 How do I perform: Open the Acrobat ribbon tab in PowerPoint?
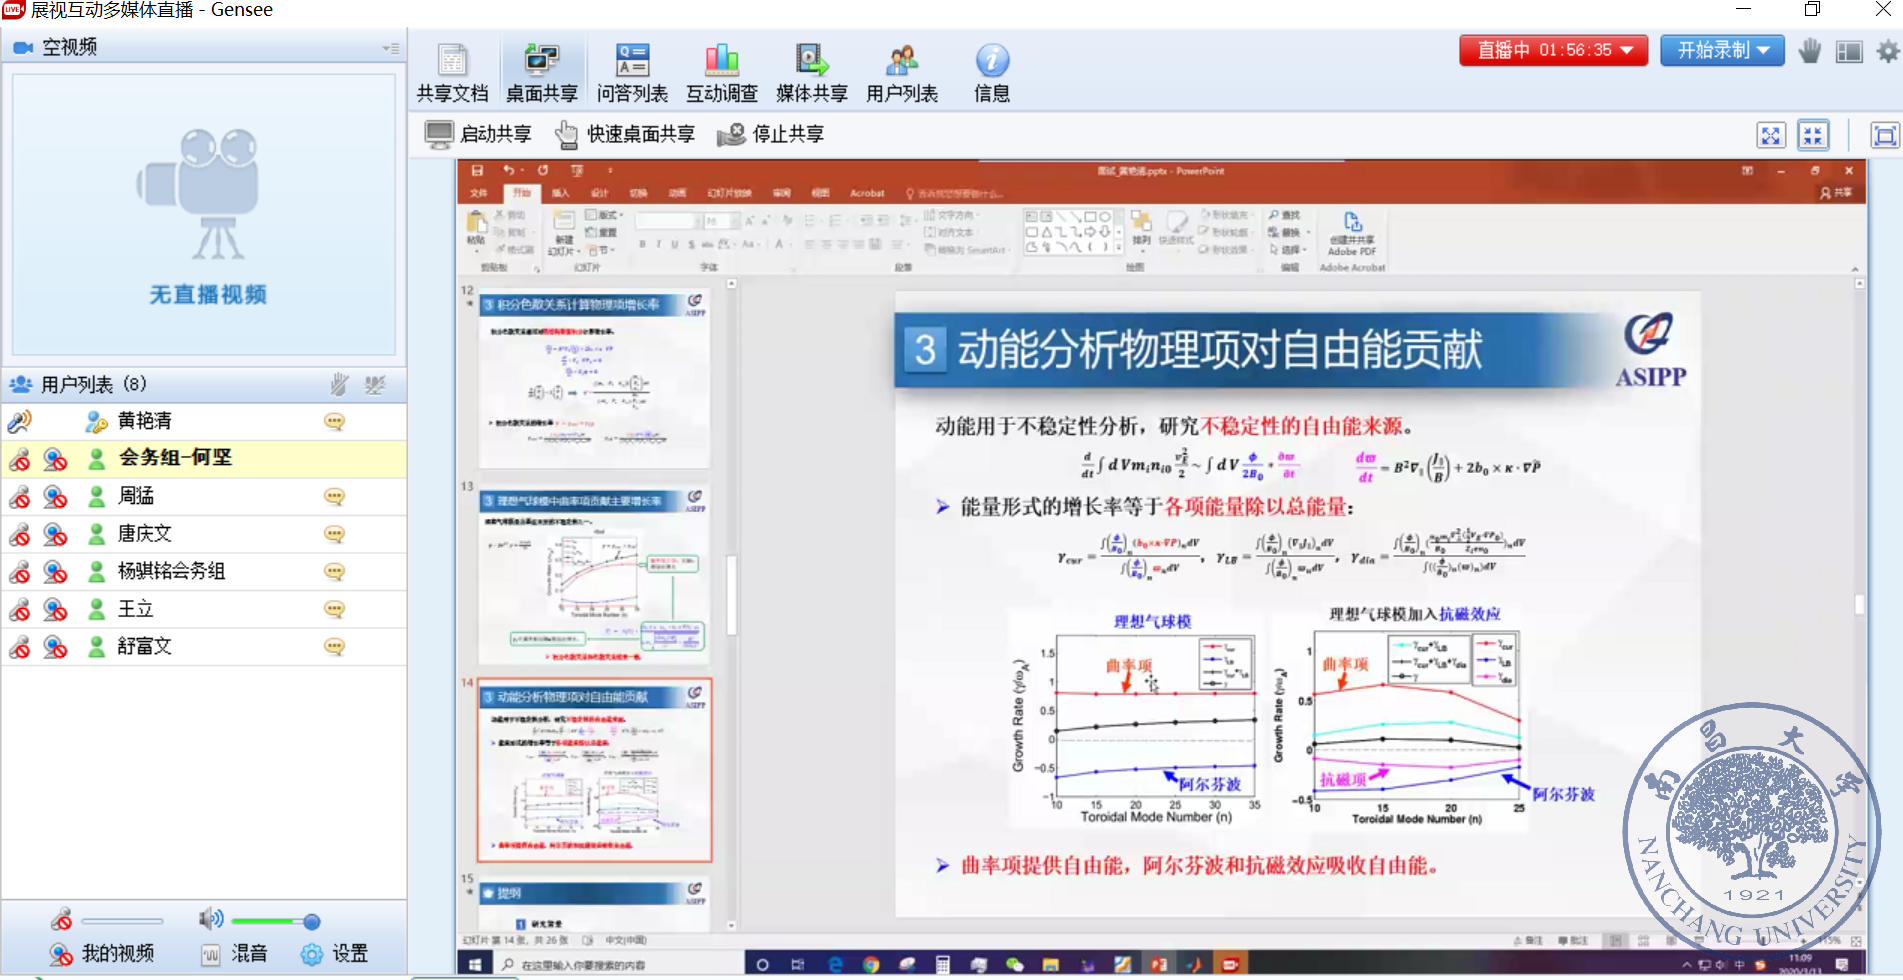[x=866, y=193]
